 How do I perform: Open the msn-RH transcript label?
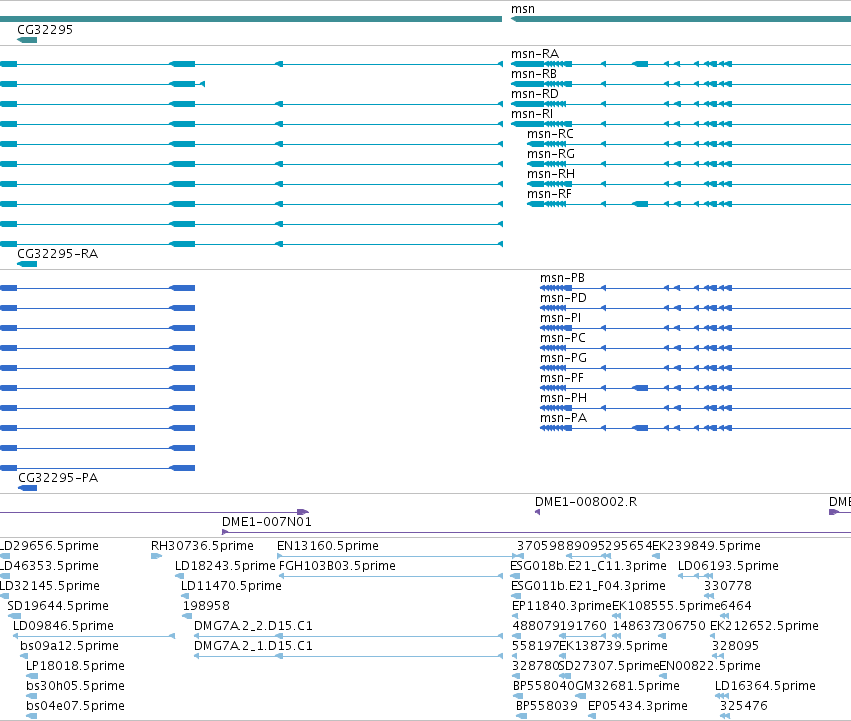(x=550, y=174)
